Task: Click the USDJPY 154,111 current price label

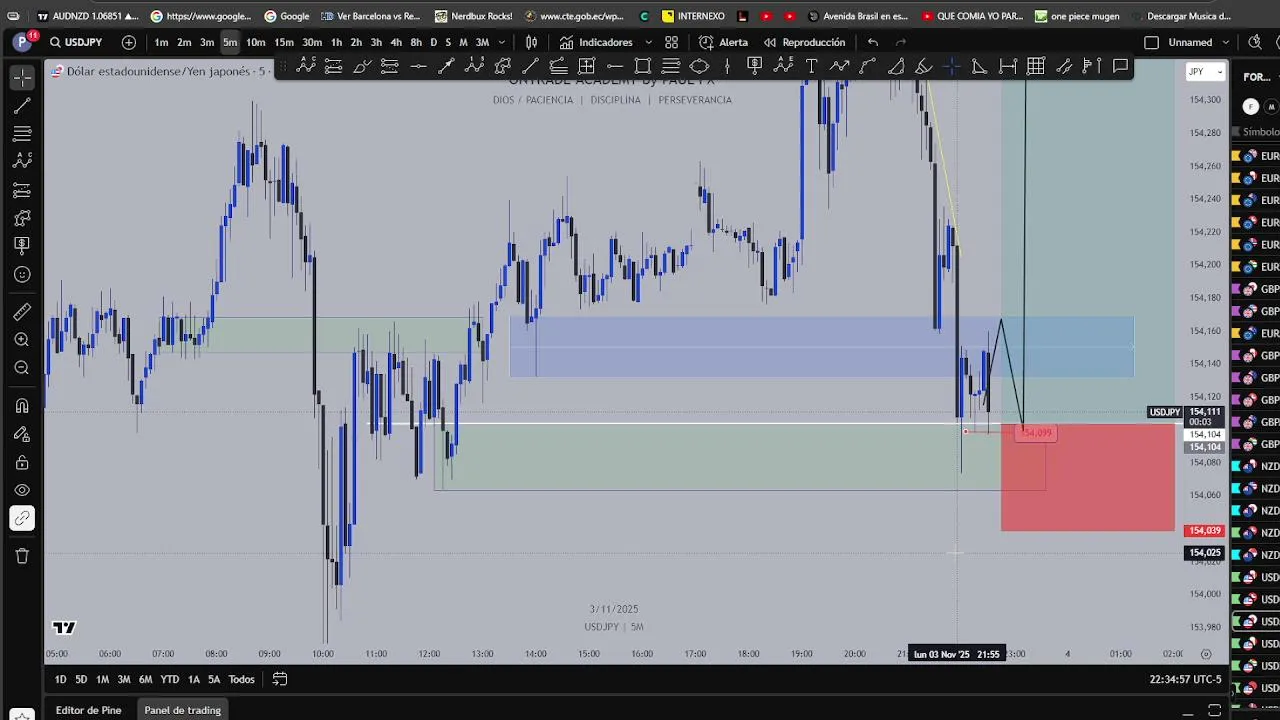Action: (x=1186, y=412)
